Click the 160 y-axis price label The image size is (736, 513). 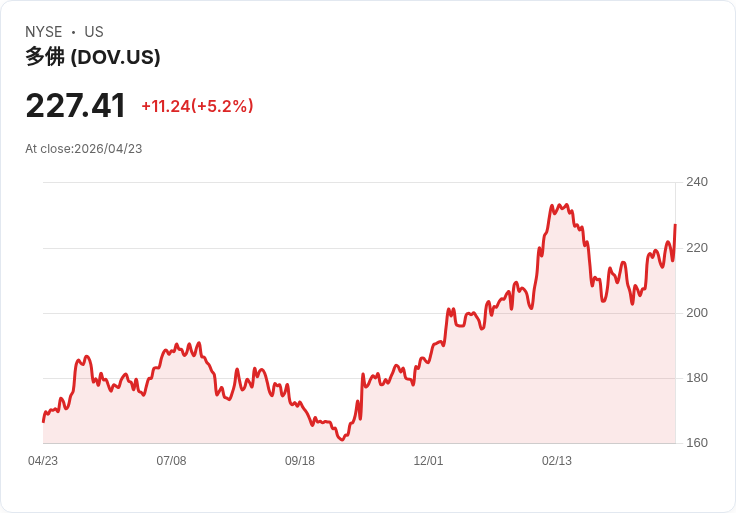[x=697, y=443]
